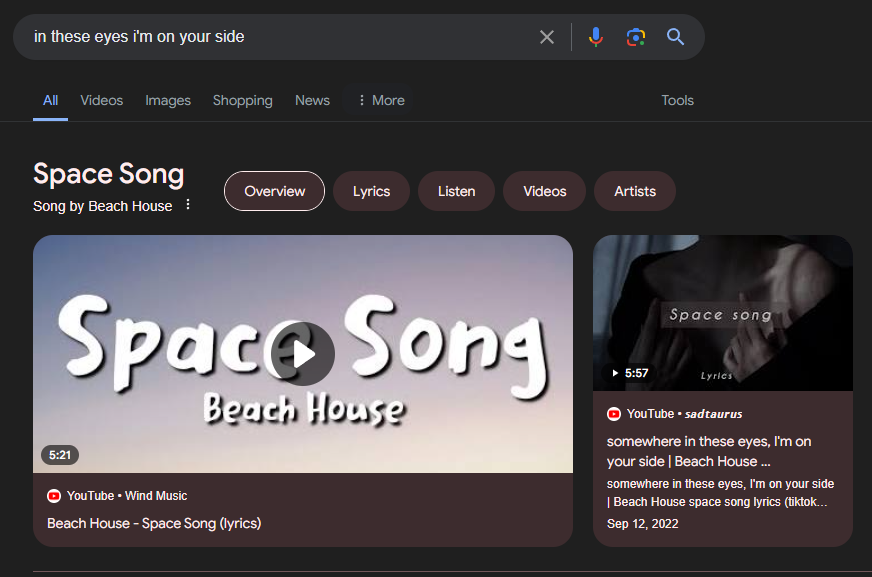Click the 5:21 duration badge

[x=60, y=455]
